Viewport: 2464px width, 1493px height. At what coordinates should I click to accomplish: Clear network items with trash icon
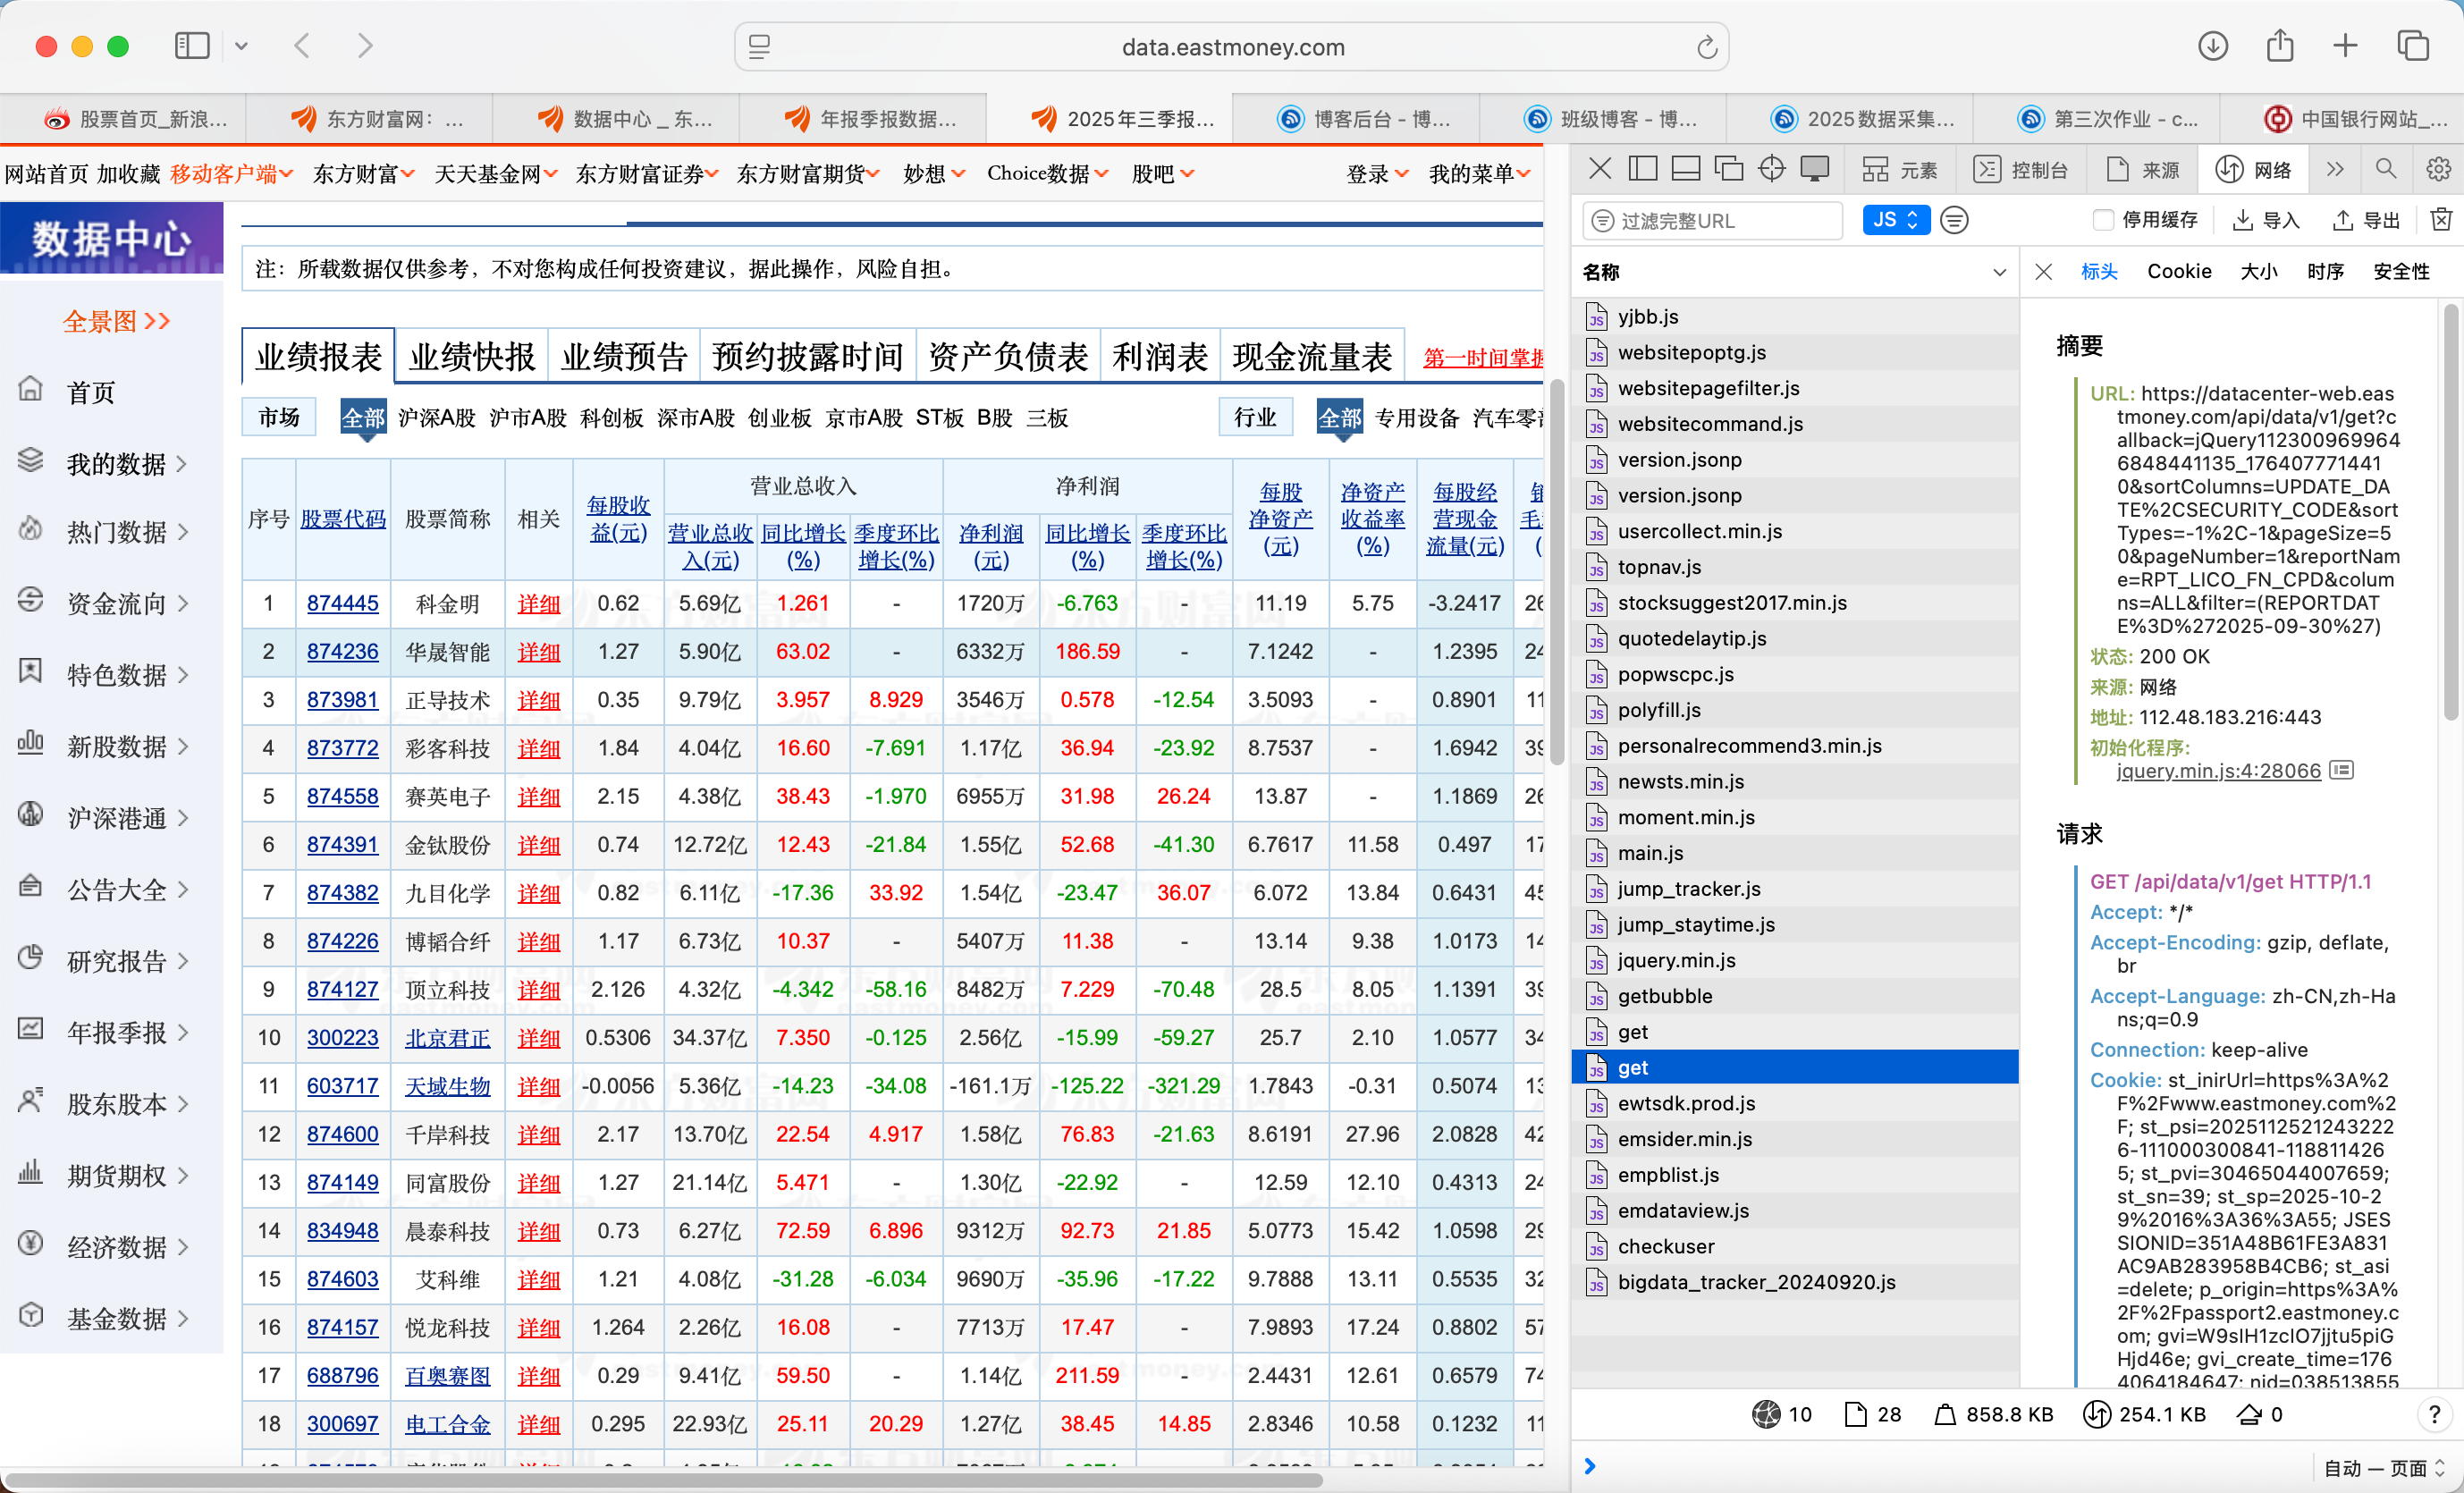click(x=2440, y=220)
